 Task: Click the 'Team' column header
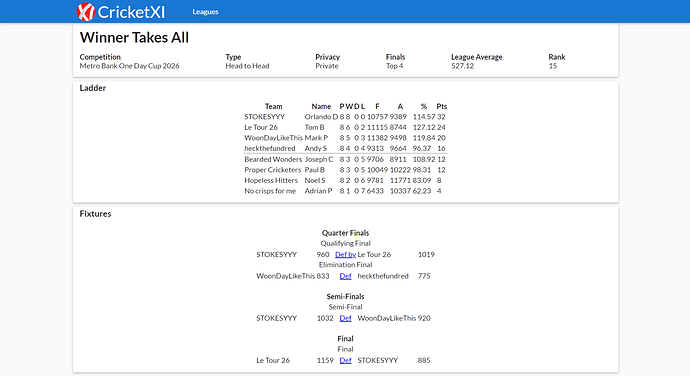point(273,106)
